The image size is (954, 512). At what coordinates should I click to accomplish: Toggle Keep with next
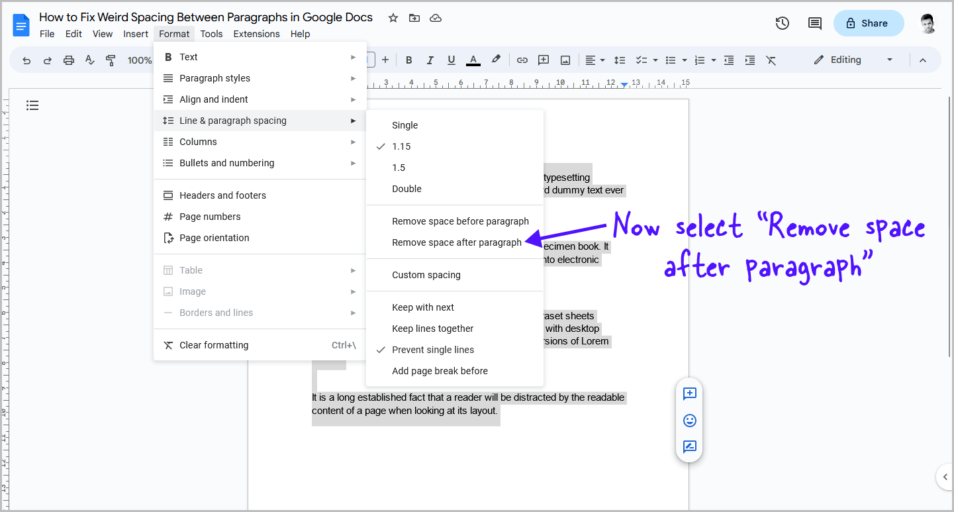454,307
